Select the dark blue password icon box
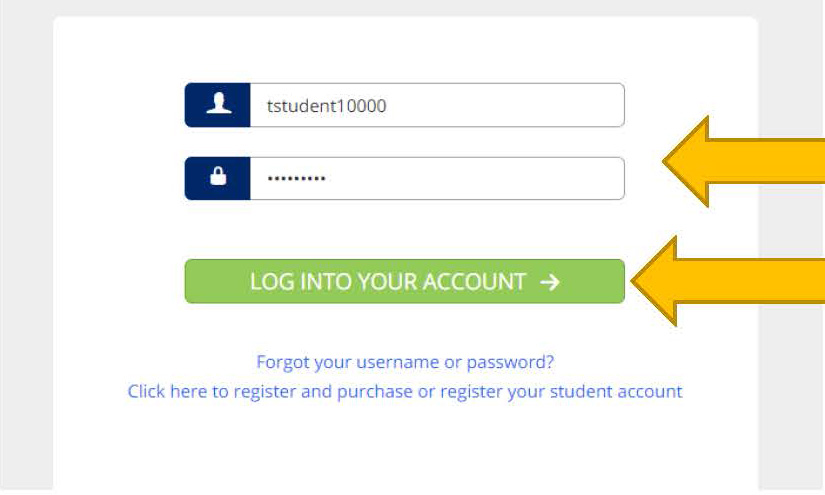The image size is (825, 495). tap(217, 178)
